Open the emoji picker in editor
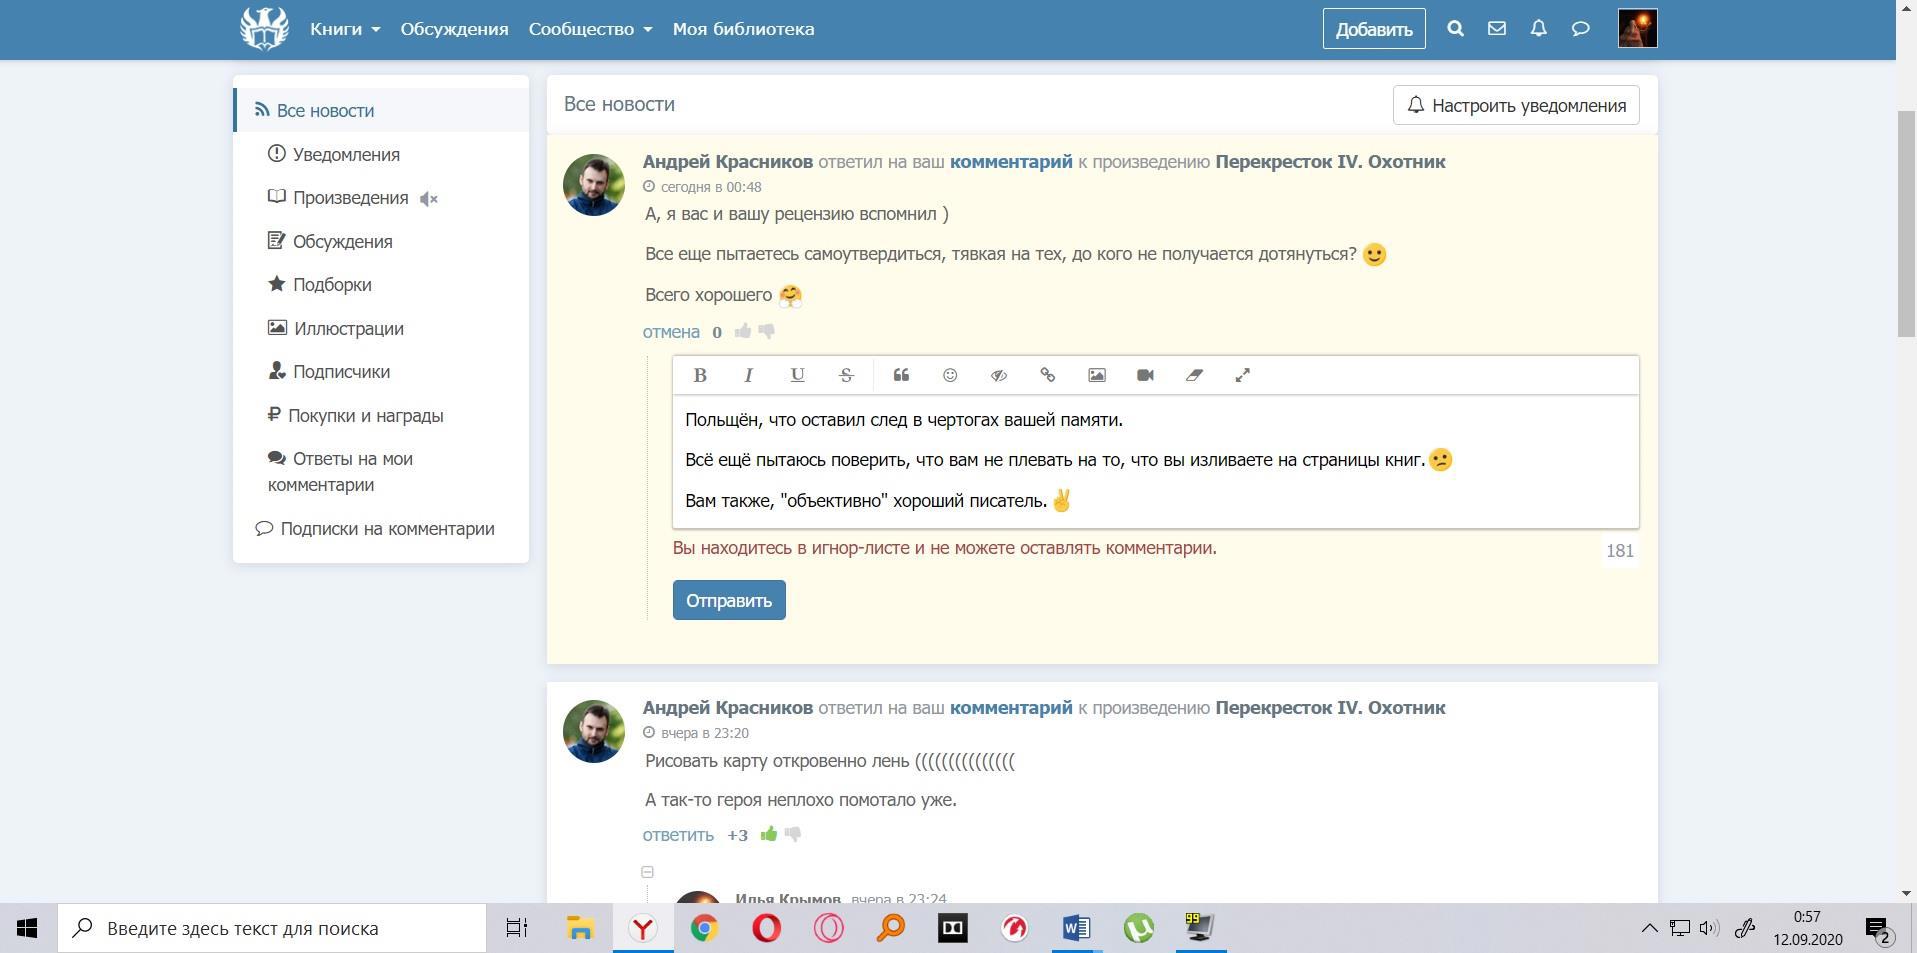 pyautogui.click(x=950, y=375)
